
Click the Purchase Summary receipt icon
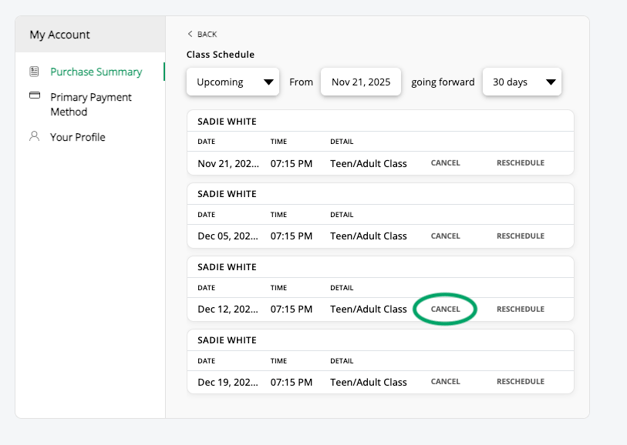[x=35, y=72]
